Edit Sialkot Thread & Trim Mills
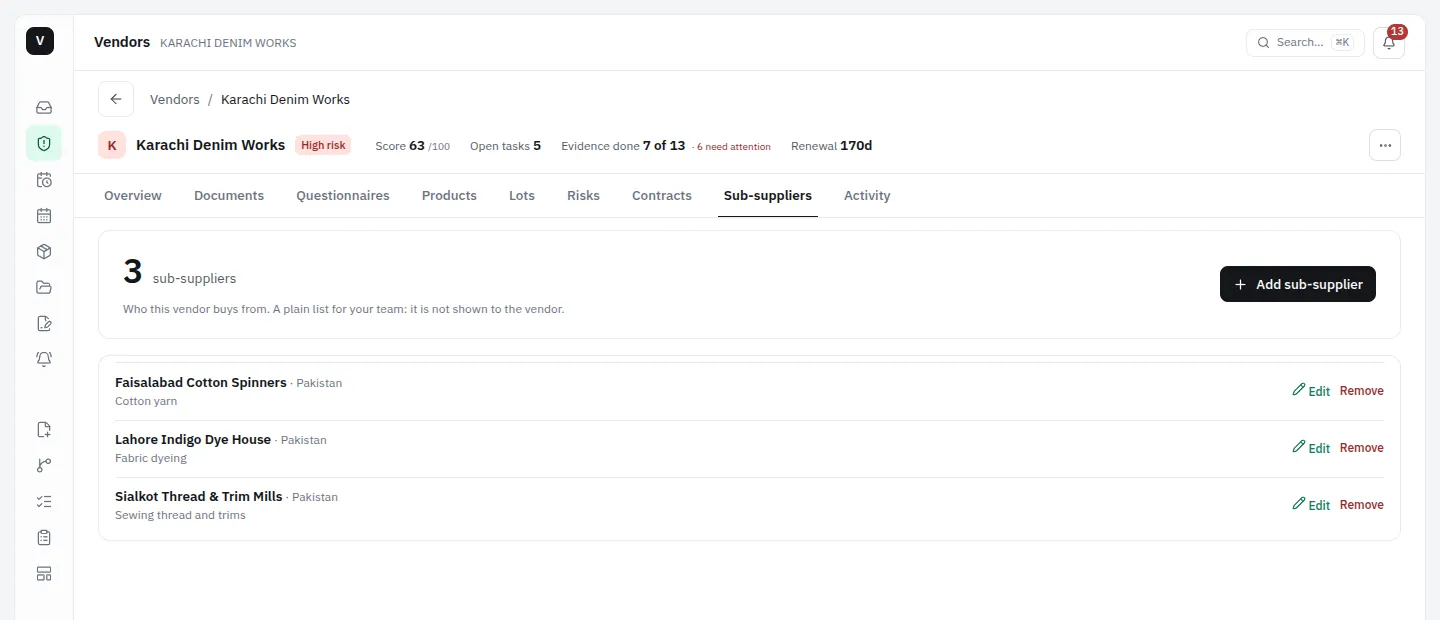1440x620 pixels. [1311, 505]
